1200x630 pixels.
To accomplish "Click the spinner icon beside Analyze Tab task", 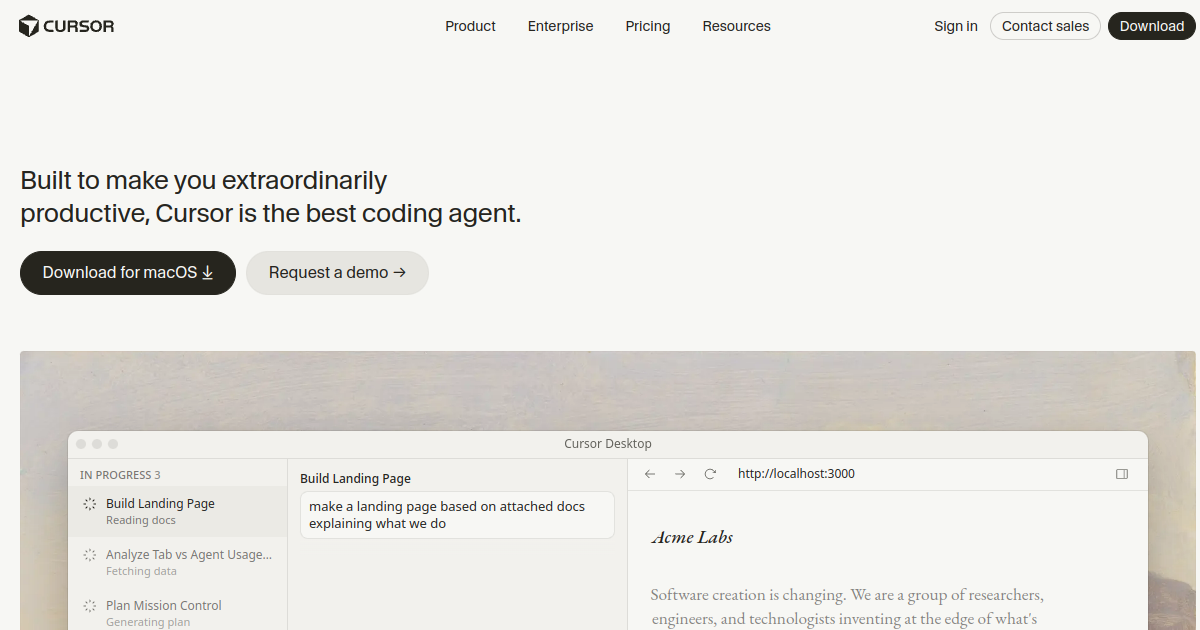I will pyautogui.click(x=90, y=555).
